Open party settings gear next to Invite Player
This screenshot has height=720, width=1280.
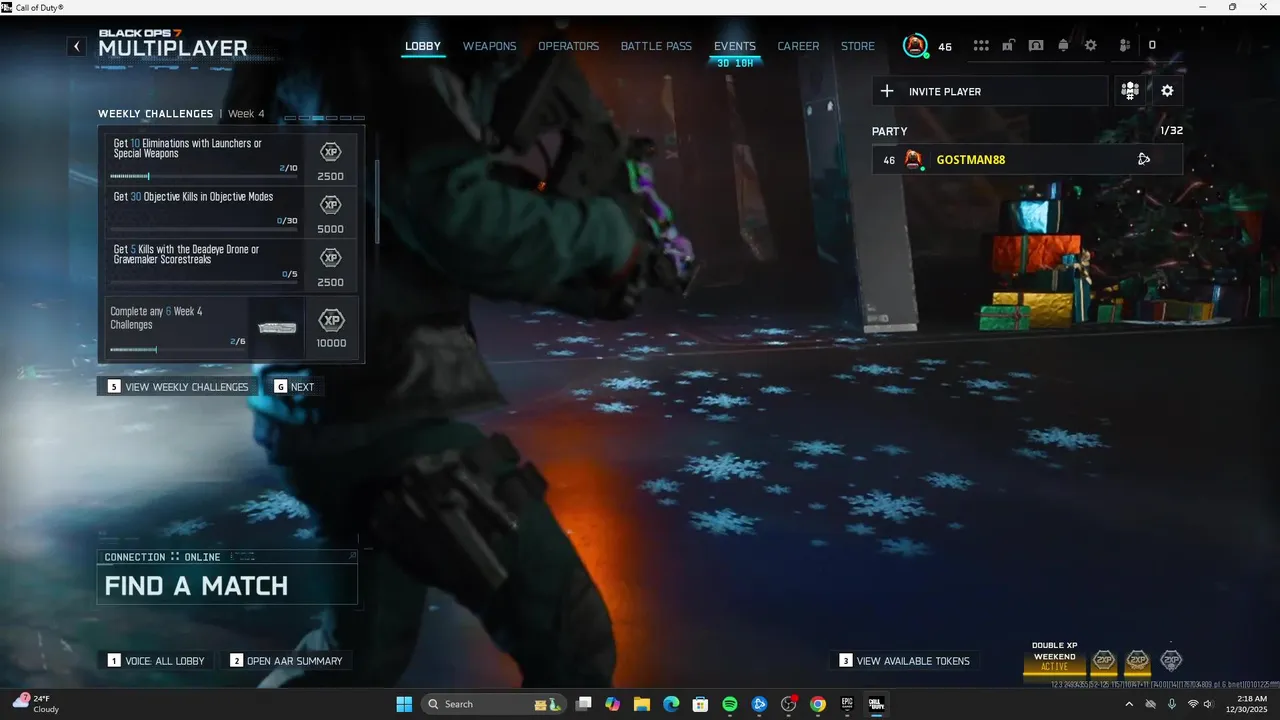point(1167,91)
